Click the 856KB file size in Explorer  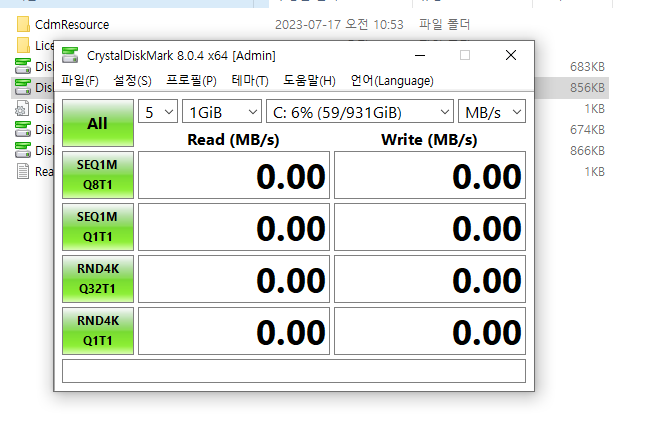[x=587, y=88]
